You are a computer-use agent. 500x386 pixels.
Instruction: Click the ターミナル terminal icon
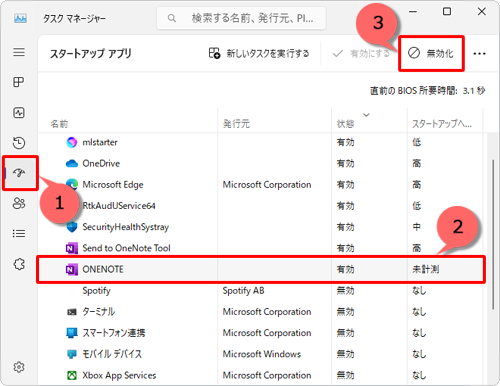72,312
